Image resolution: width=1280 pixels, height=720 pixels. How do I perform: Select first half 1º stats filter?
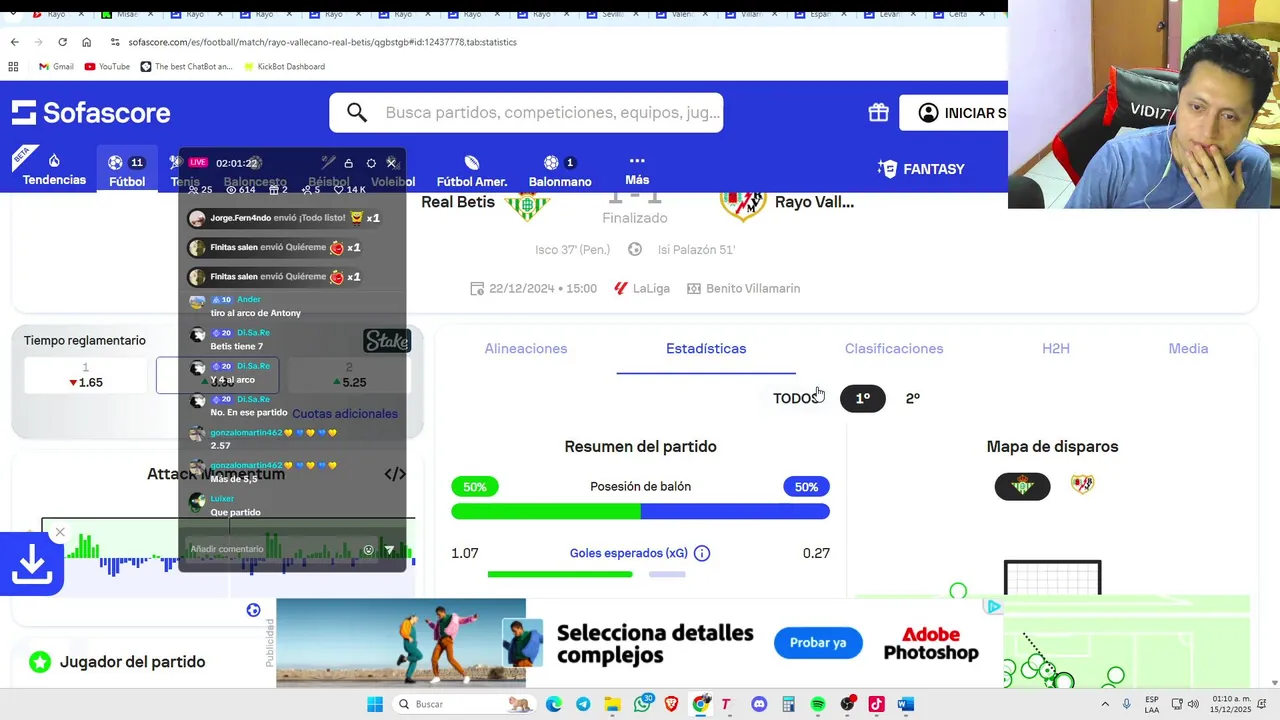coord(862,398)
